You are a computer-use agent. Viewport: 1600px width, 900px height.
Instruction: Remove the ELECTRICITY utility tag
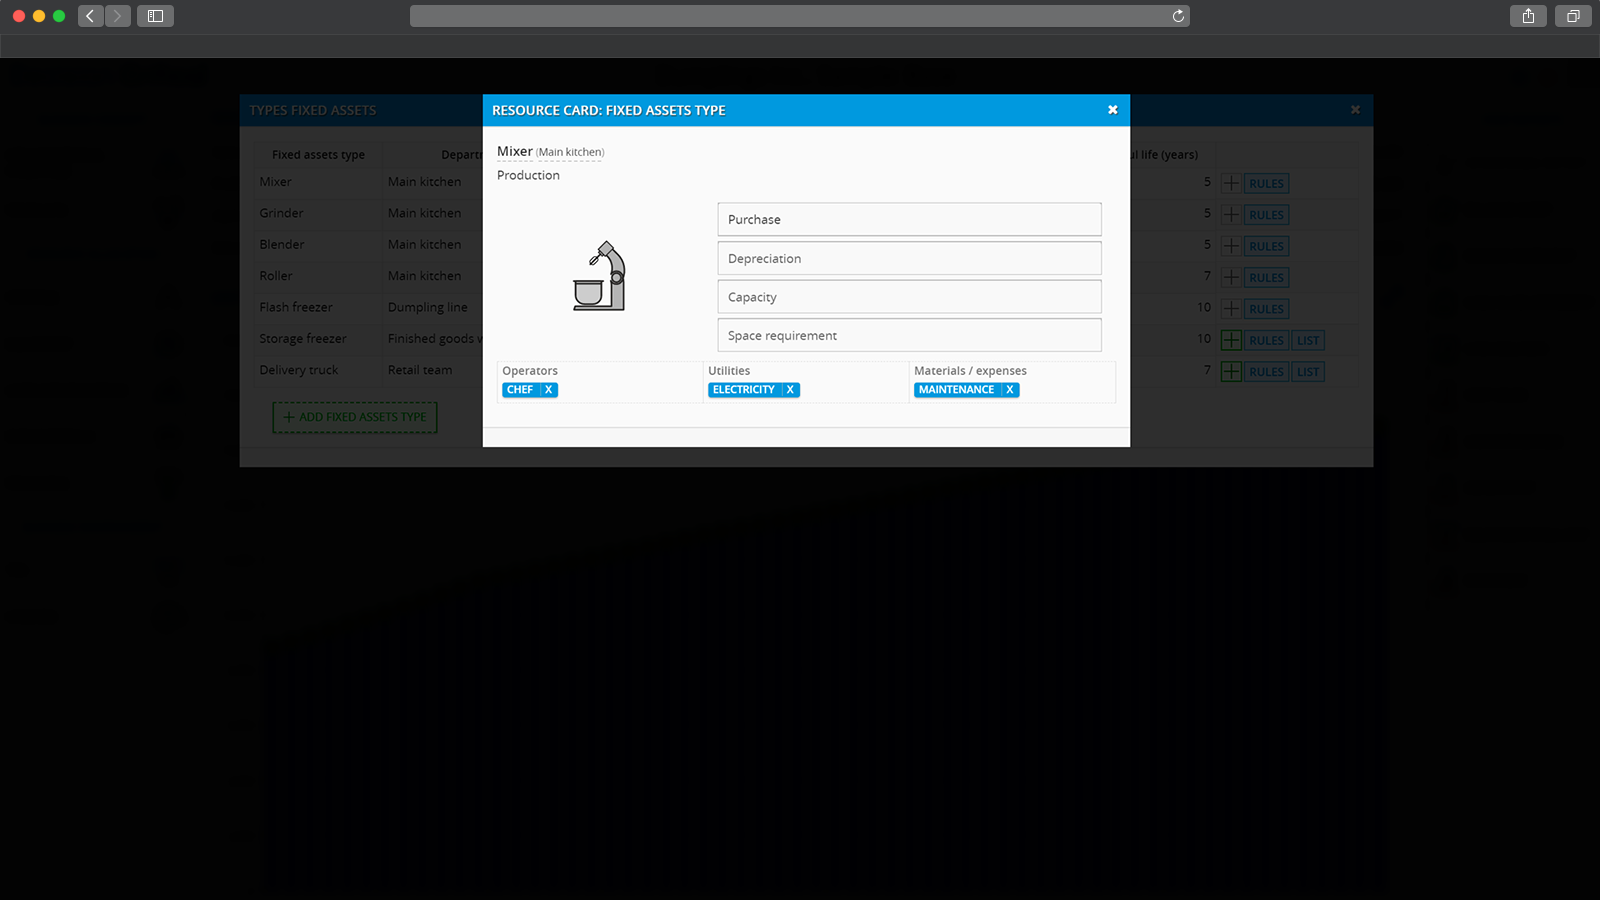[x=790, y=390]
